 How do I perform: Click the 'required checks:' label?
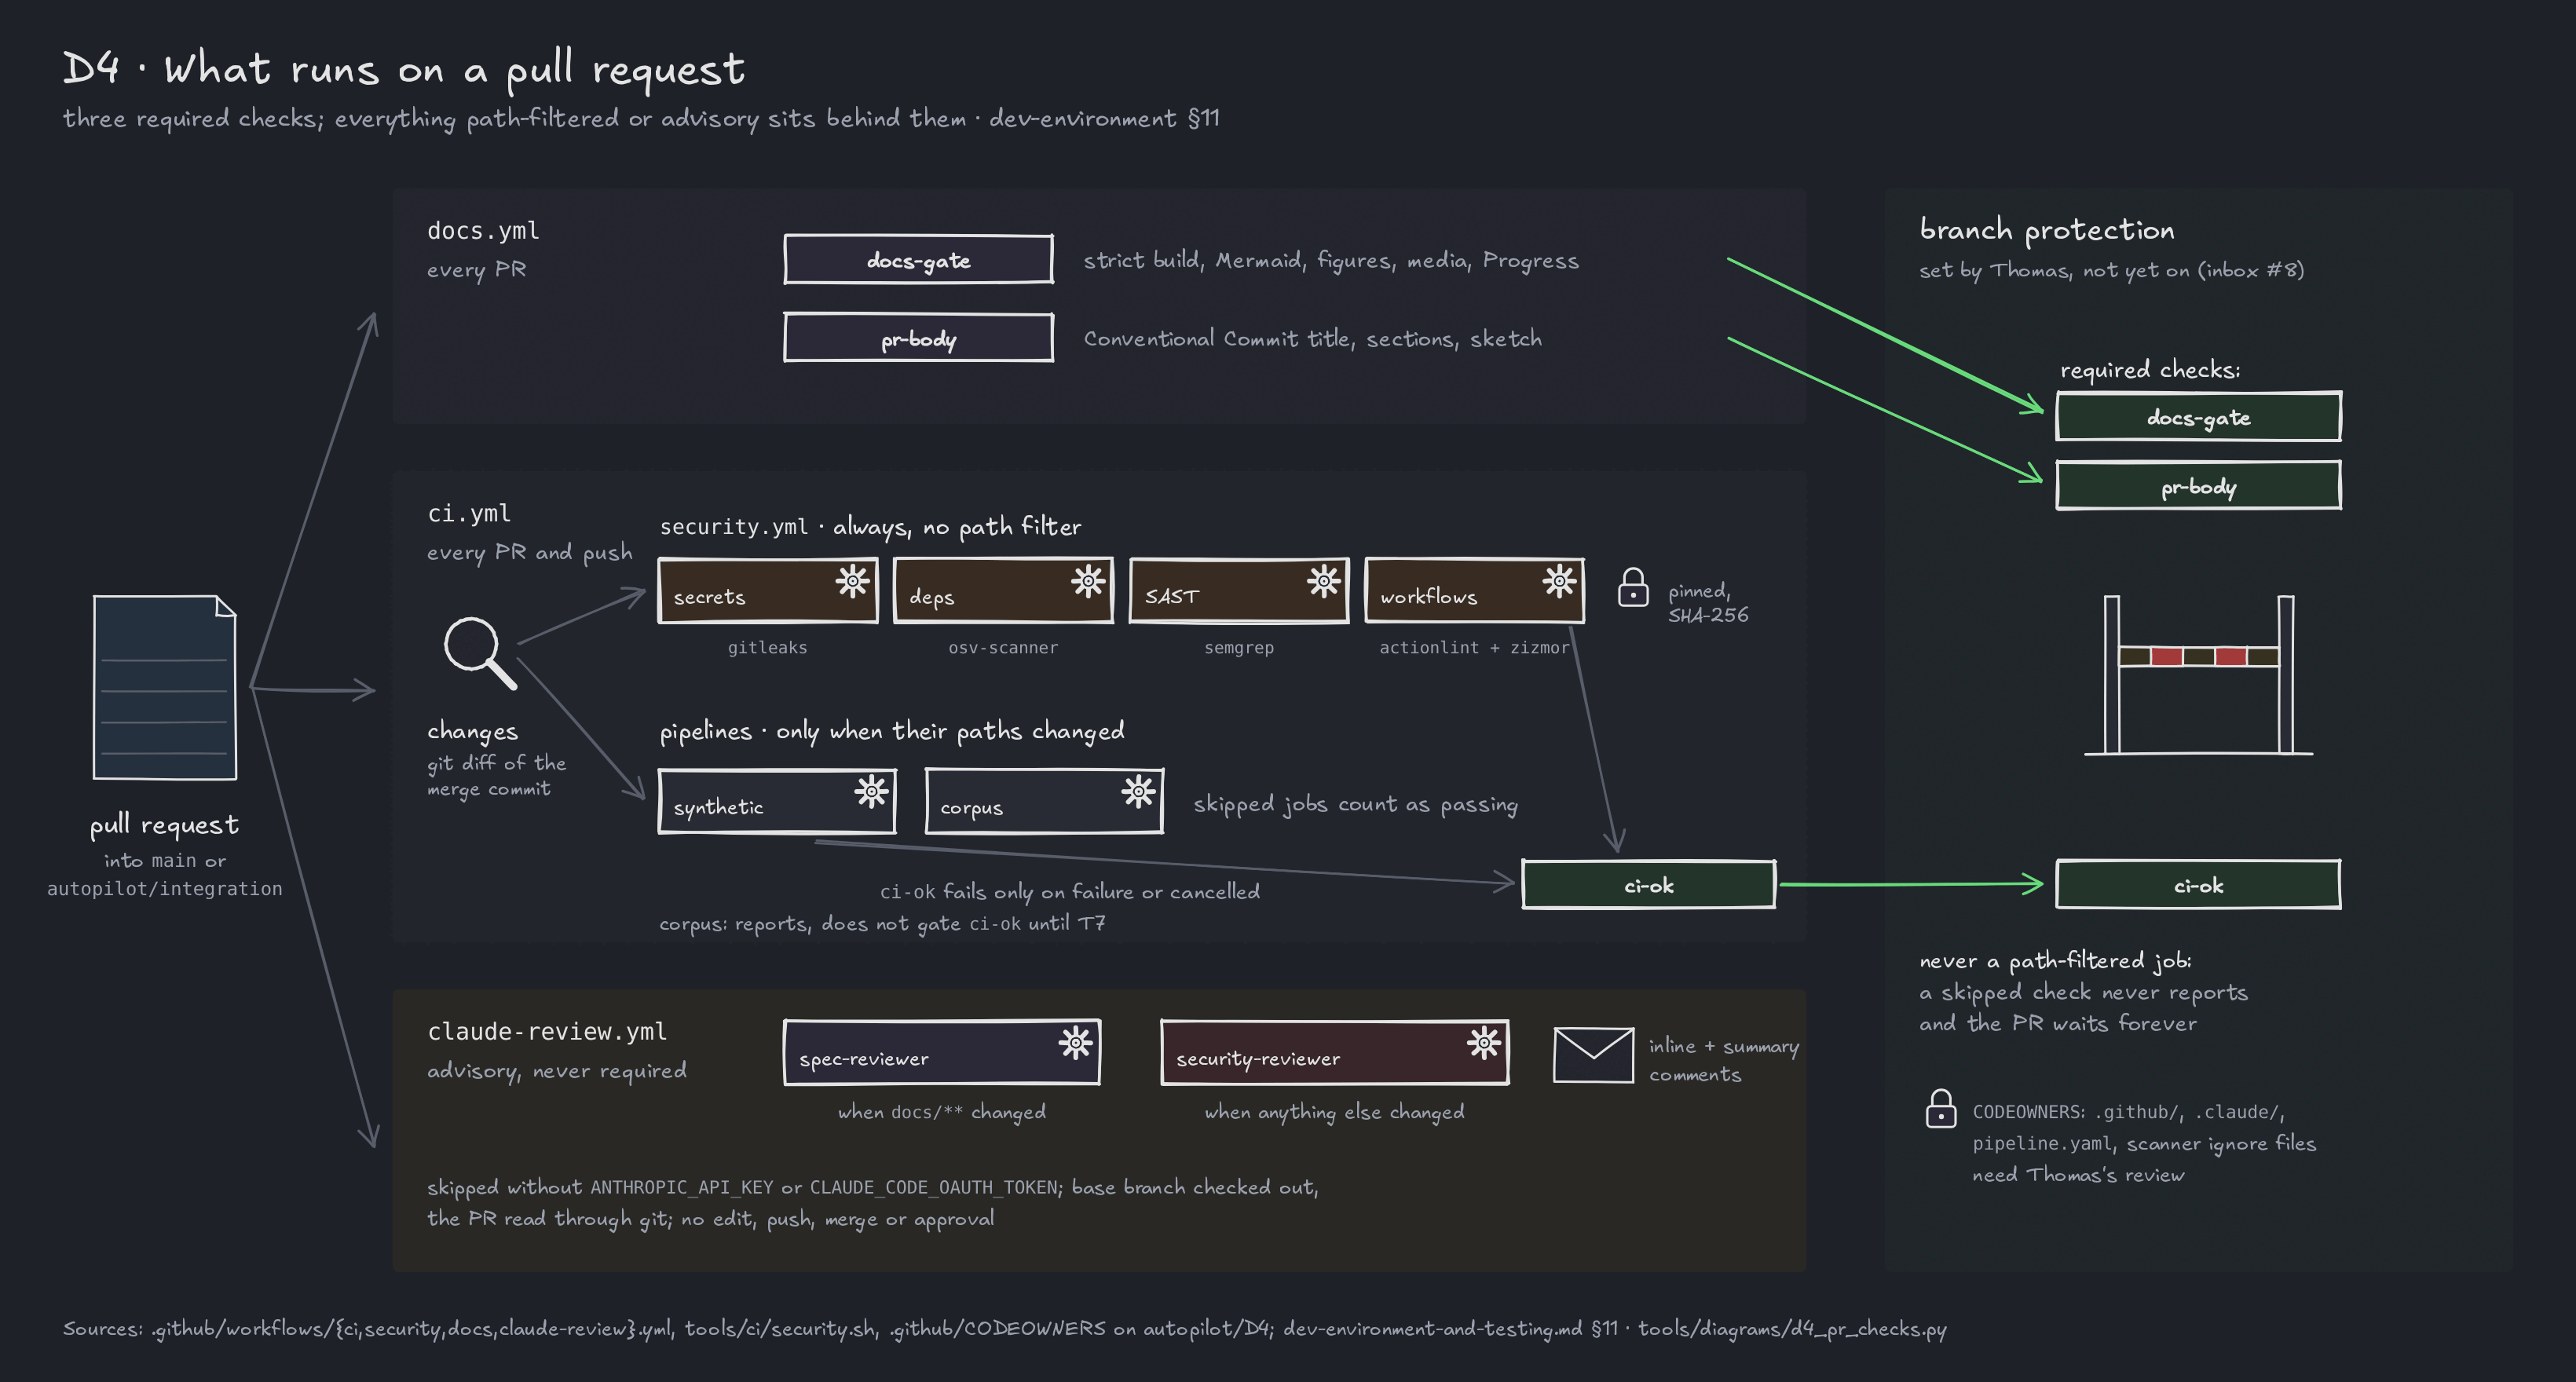pos(2150,370)
